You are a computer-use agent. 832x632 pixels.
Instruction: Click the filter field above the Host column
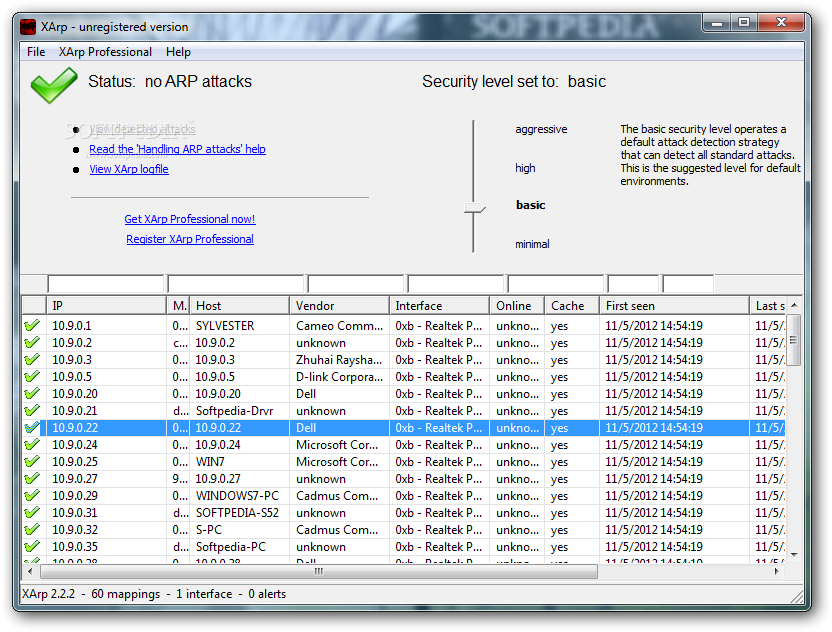pos(236,284)
